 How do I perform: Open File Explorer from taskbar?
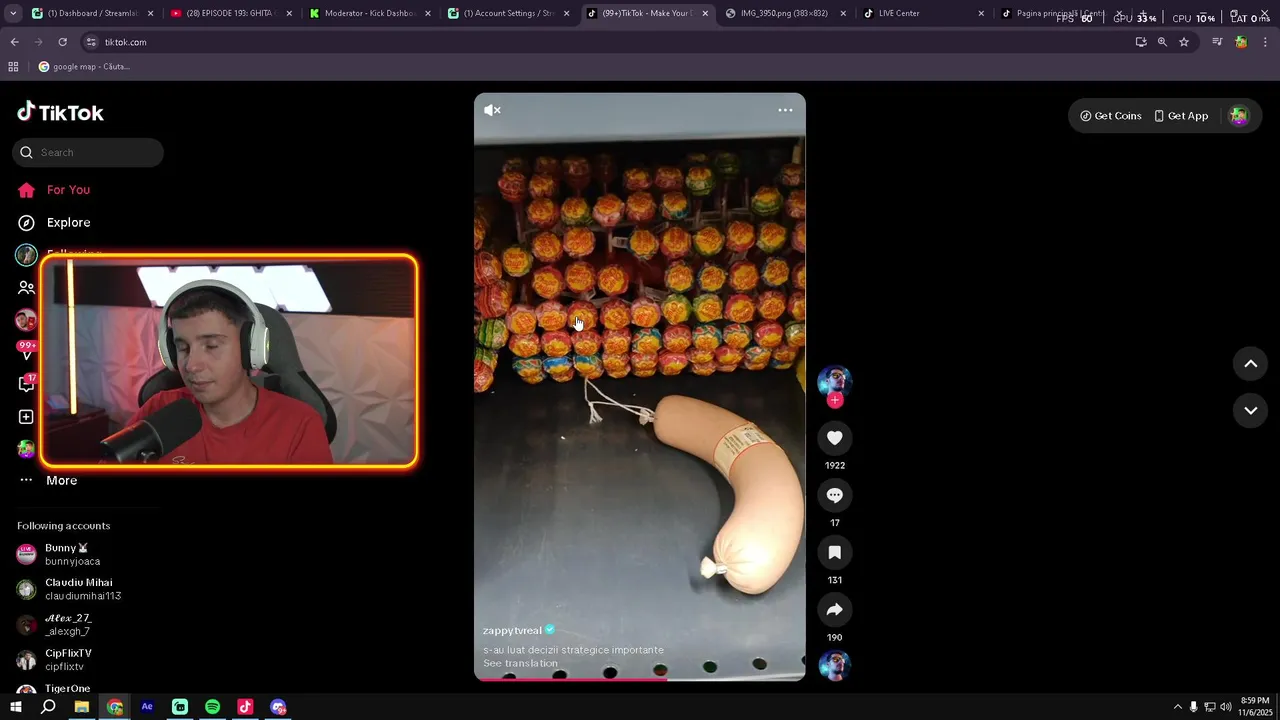tap(82, 707)
